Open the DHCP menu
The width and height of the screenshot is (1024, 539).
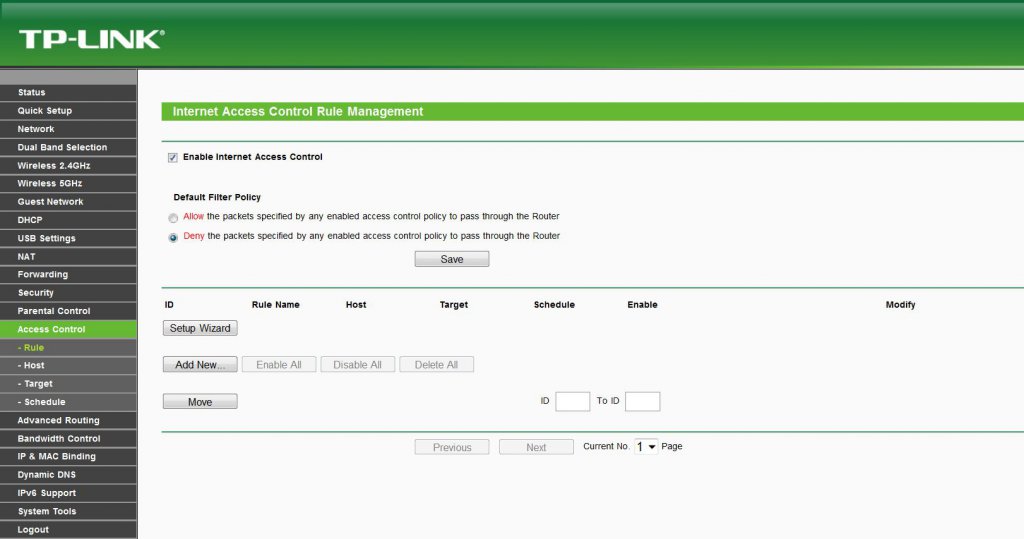pos(68,220)
